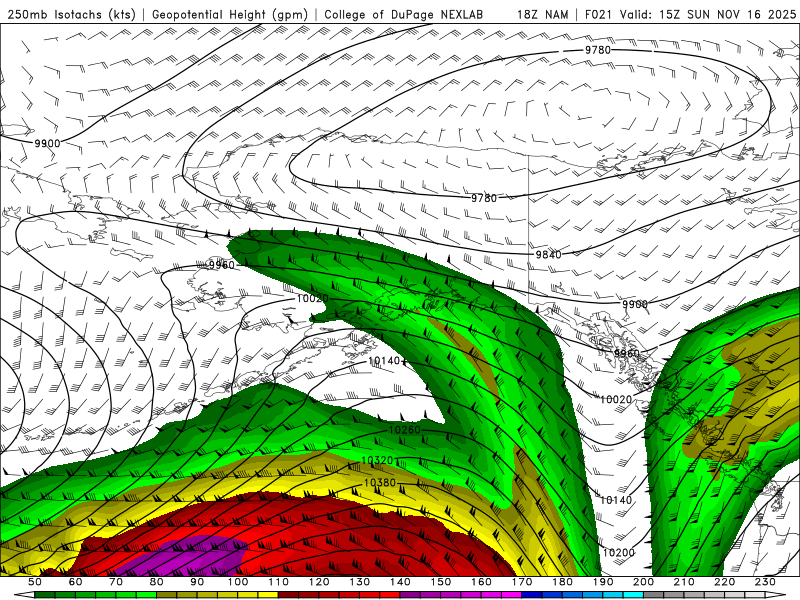Image resolution: width=800 pixels, height=600 pixels.
Task: Click the red colorbar swatch below 130
Action: 370,595
